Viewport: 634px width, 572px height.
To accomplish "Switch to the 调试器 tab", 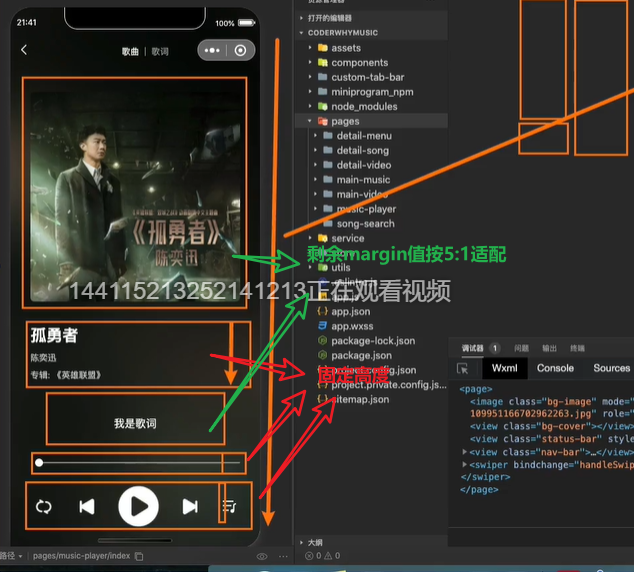I will [x=472, y=348].
